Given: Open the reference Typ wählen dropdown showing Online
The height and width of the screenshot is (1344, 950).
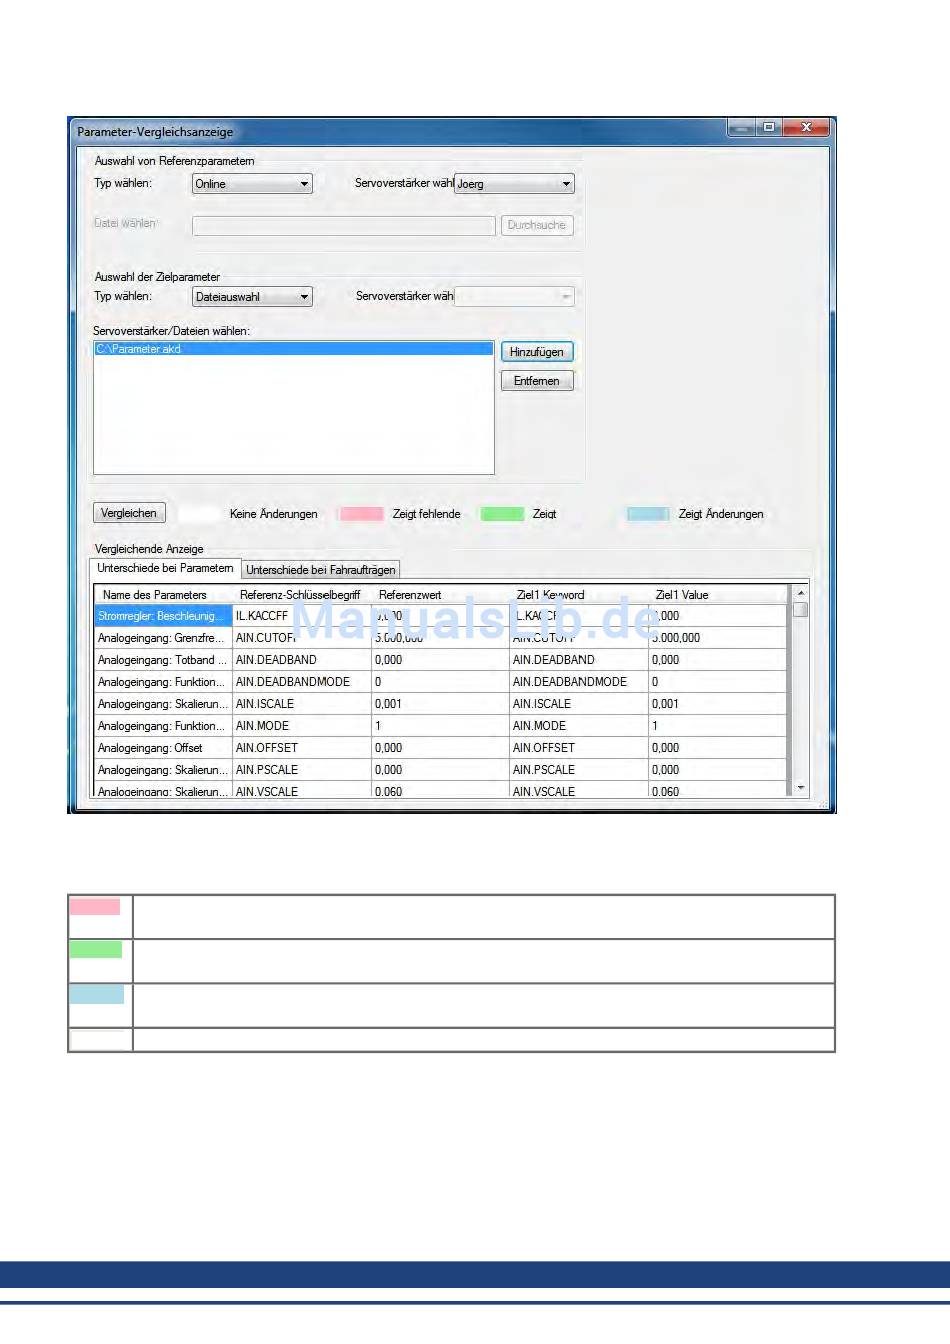Looking at the screenshot, I should coord(252,184).
